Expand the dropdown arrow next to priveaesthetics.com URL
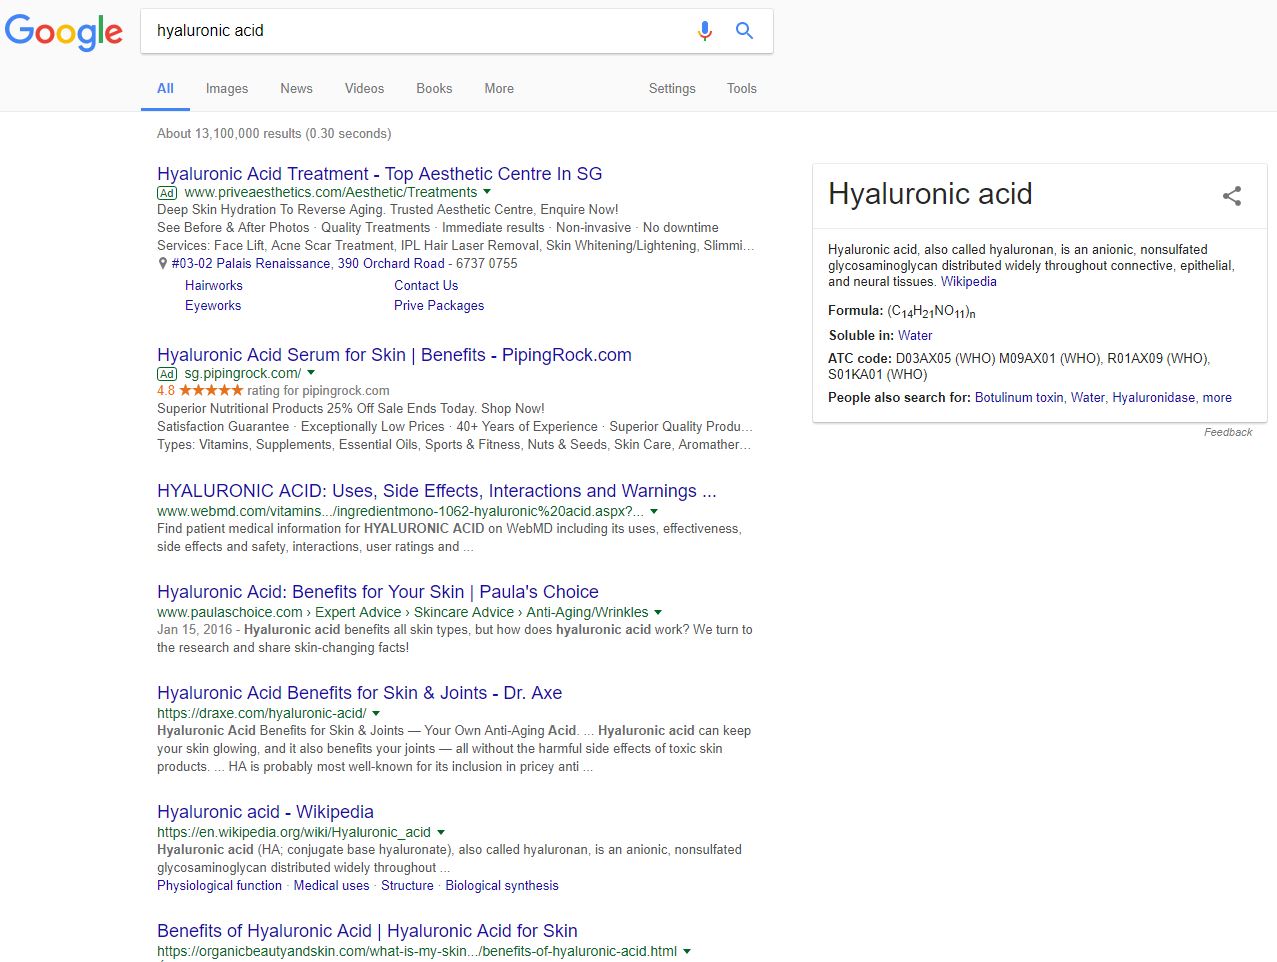 [487, 192]
